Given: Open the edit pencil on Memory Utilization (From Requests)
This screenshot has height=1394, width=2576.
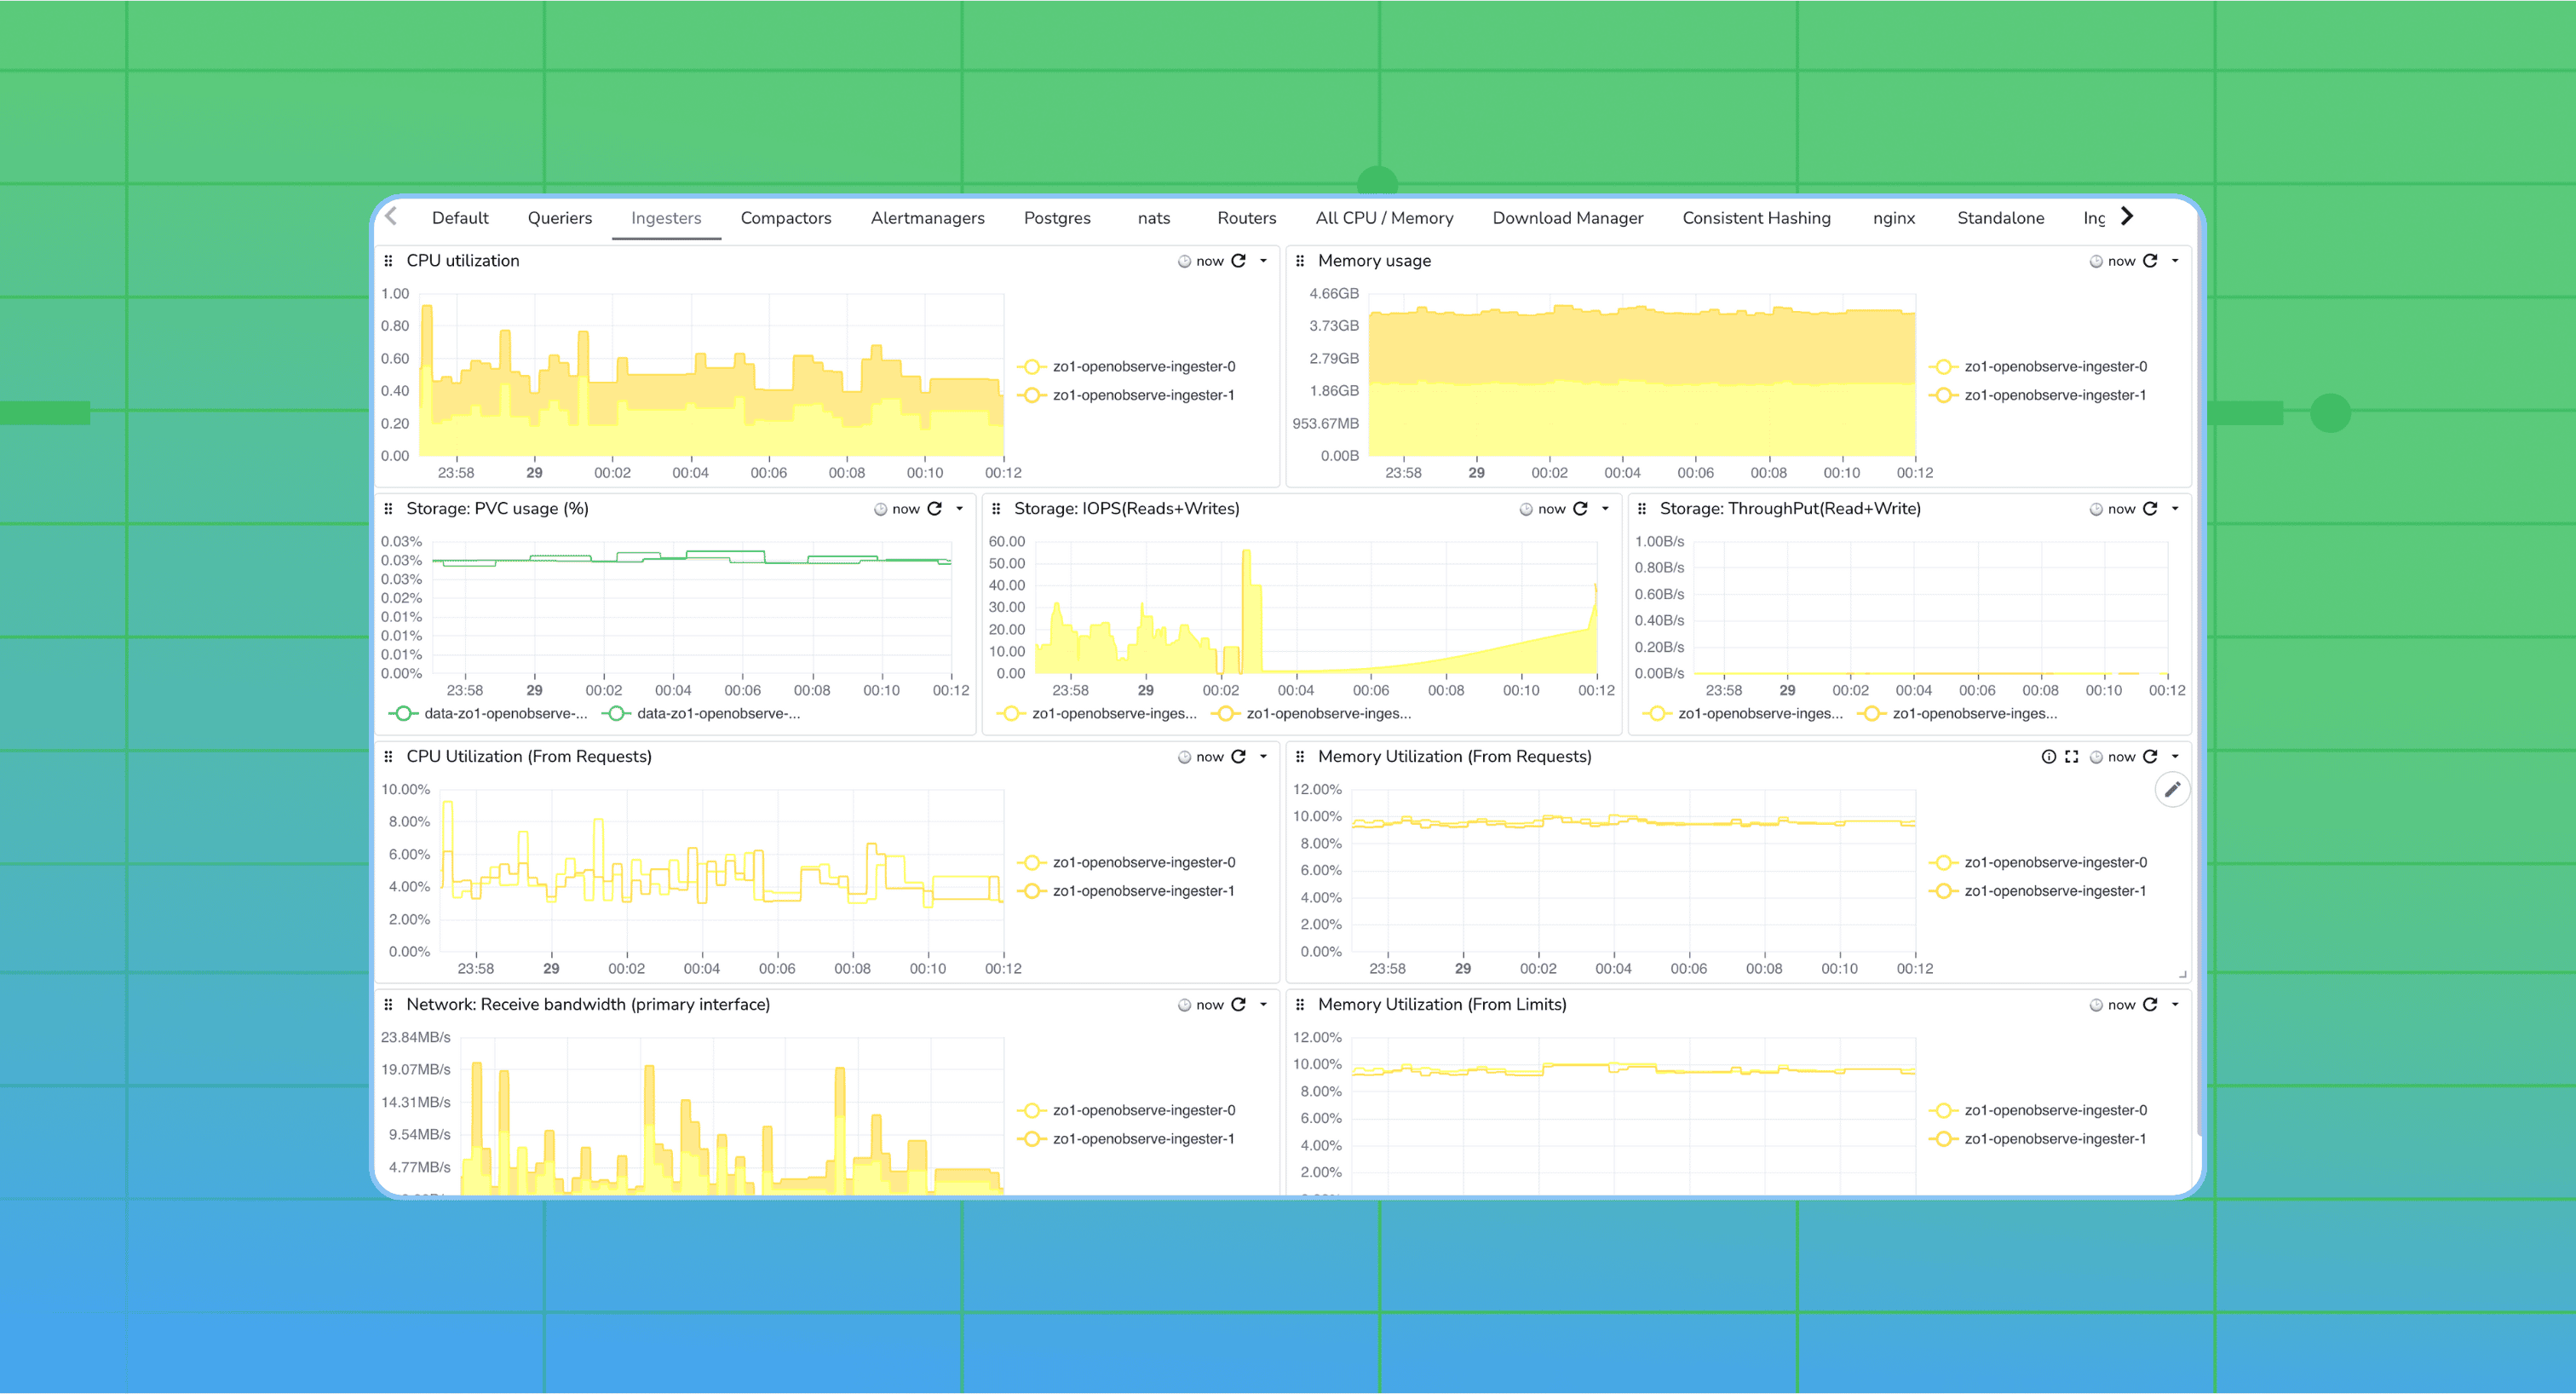Looking at the screenshot, I should pos(2172,789).
